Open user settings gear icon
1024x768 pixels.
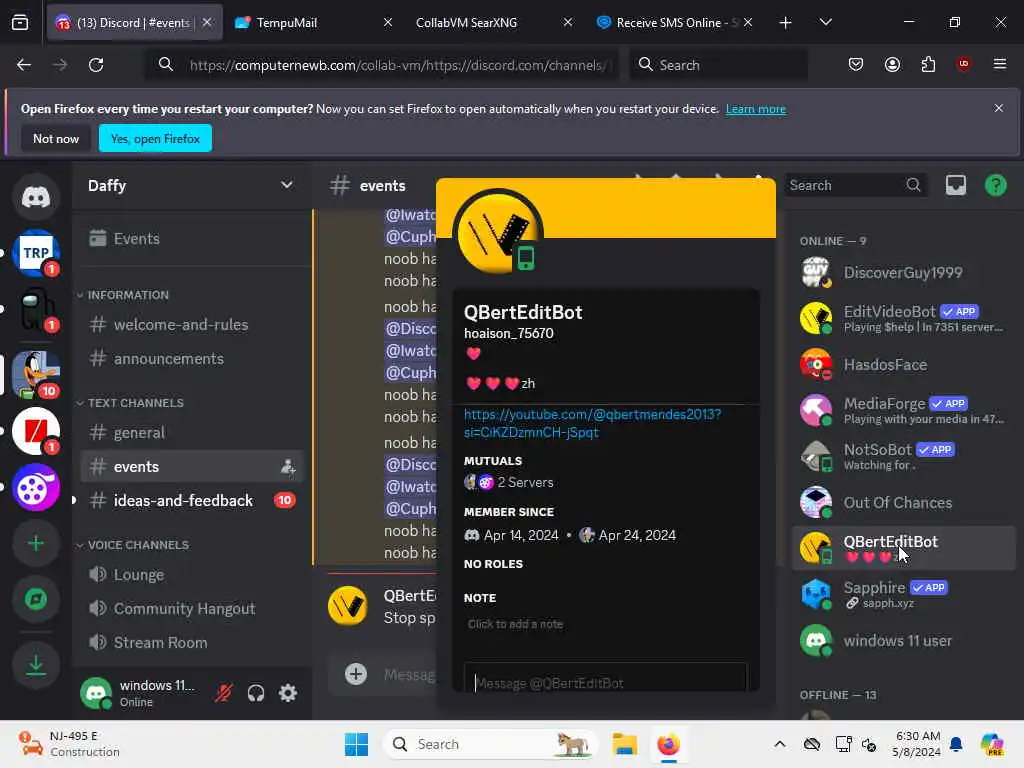288,693
